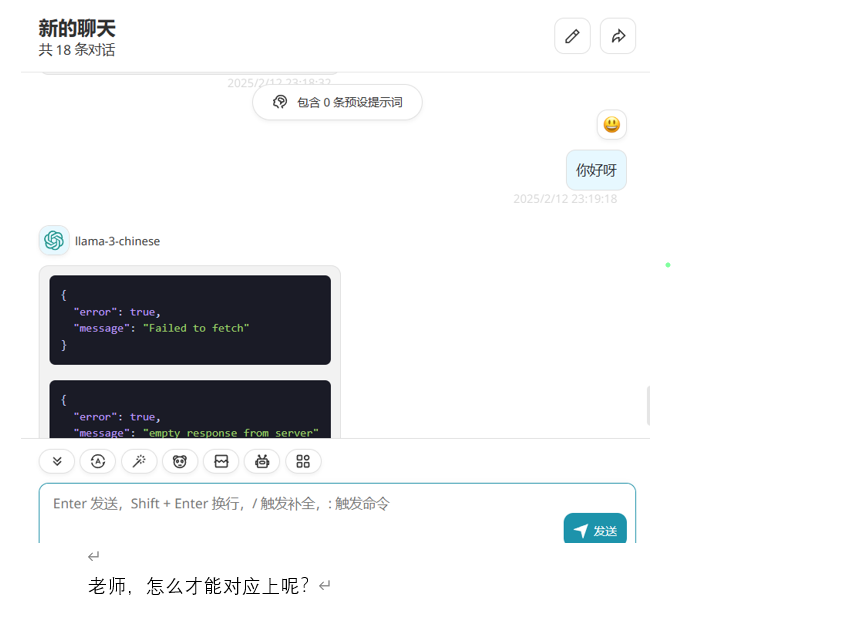This screenshot has height=620, width=848.
Task: Click the share conversation arrow icon
Action: (x=618, y=36)
